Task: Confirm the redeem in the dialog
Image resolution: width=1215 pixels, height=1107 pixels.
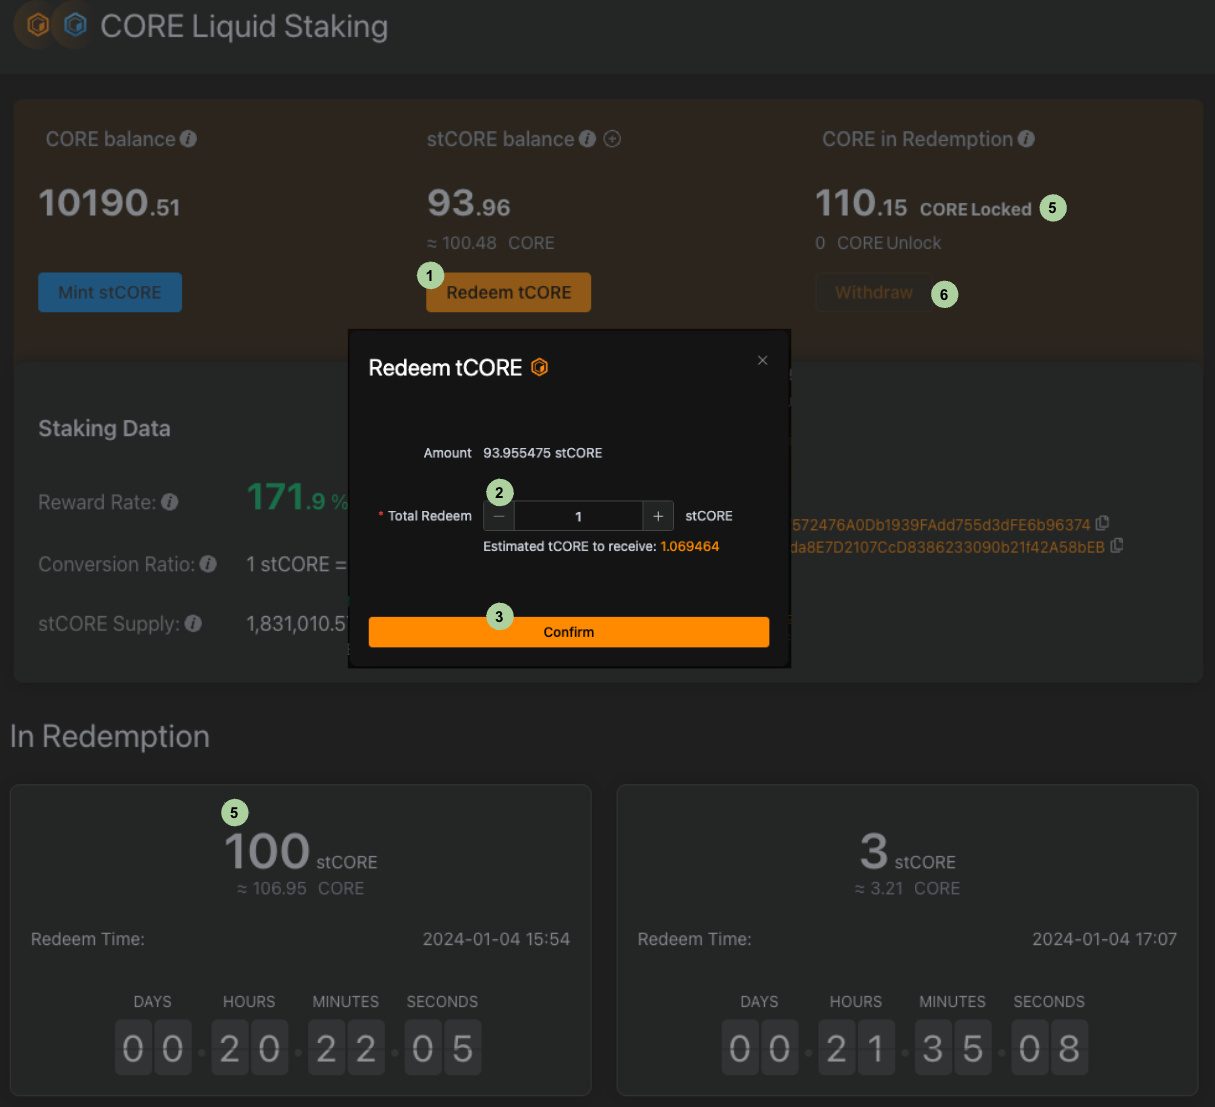Action: tap(568, 632)
